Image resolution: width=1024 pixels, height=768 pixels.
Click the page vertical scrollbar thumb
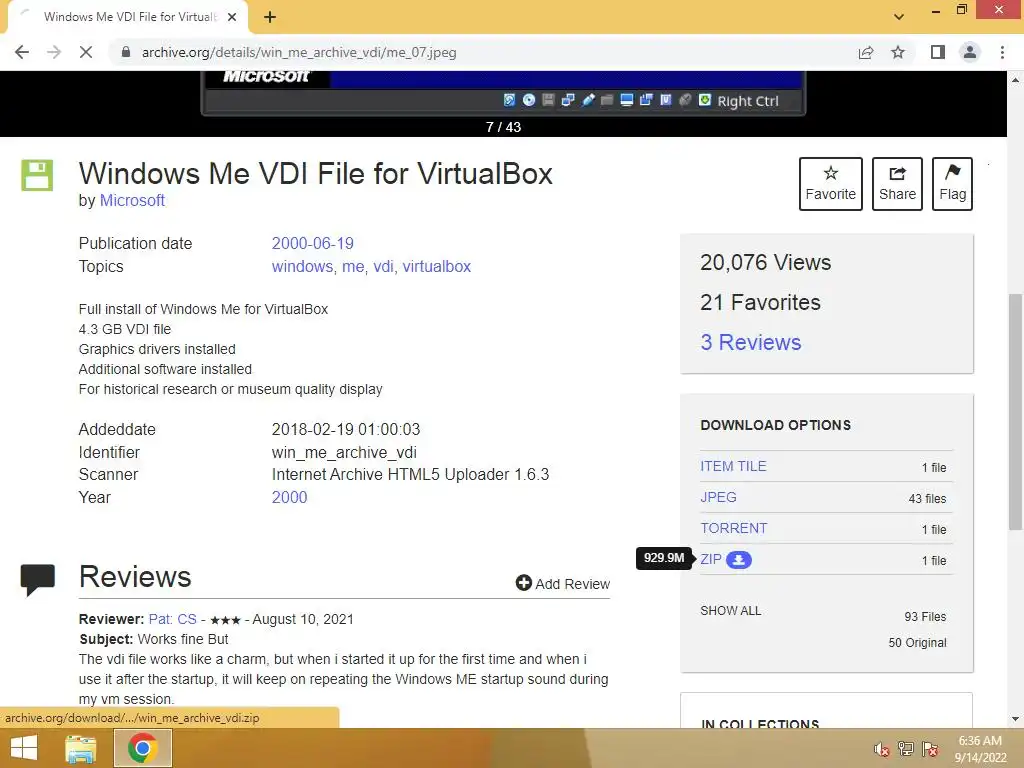pos(1015,411)
